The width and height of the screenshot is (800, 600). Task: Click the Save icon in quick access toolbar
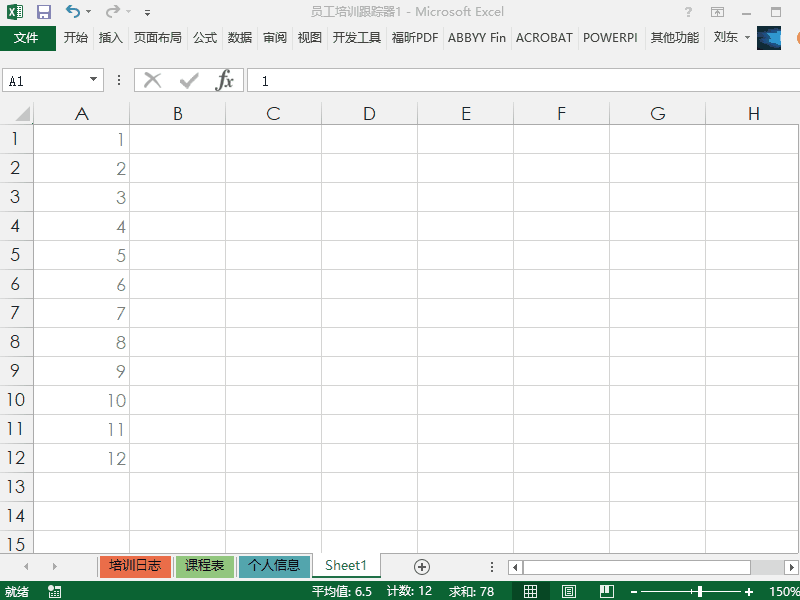pos(44,12)
